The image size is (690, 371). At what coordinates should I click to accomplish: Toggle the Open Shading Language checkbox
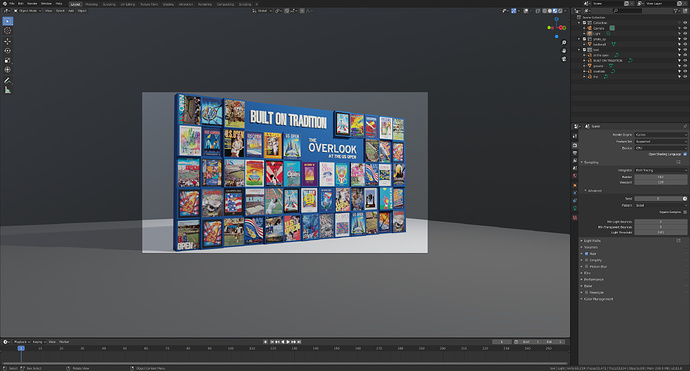point(685,154)
